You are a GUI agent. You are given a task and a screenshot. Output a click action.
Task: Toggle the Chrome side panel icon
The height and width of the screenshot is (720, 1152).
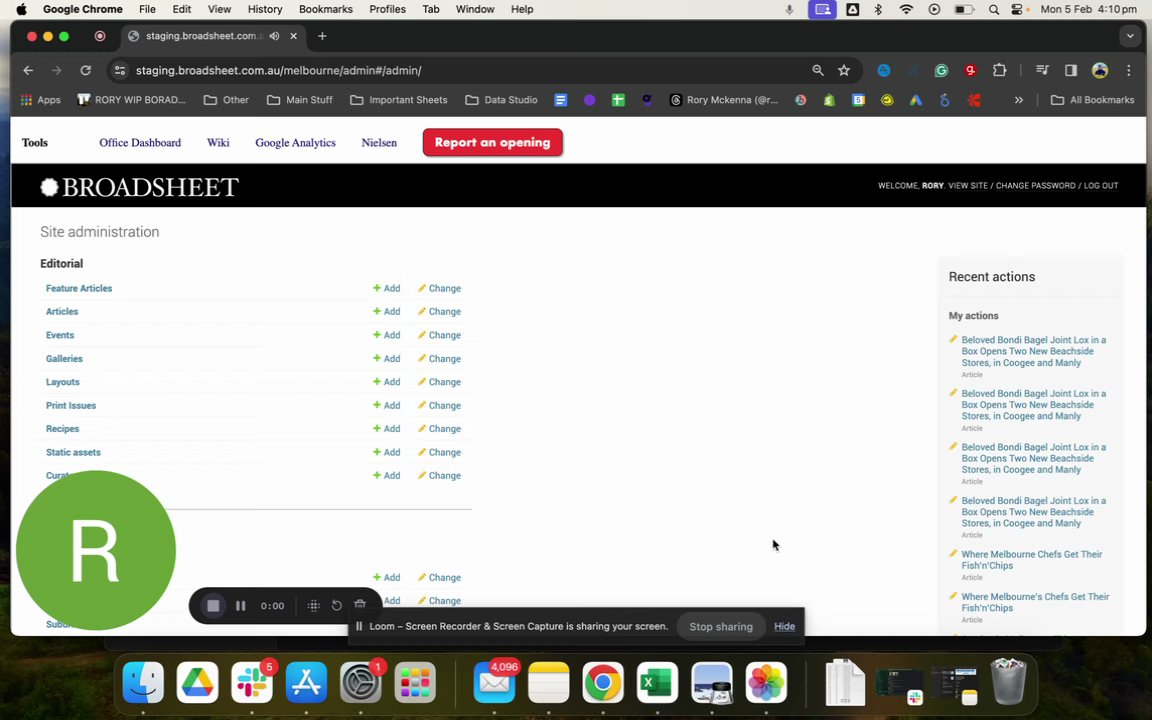[1070, 71]
